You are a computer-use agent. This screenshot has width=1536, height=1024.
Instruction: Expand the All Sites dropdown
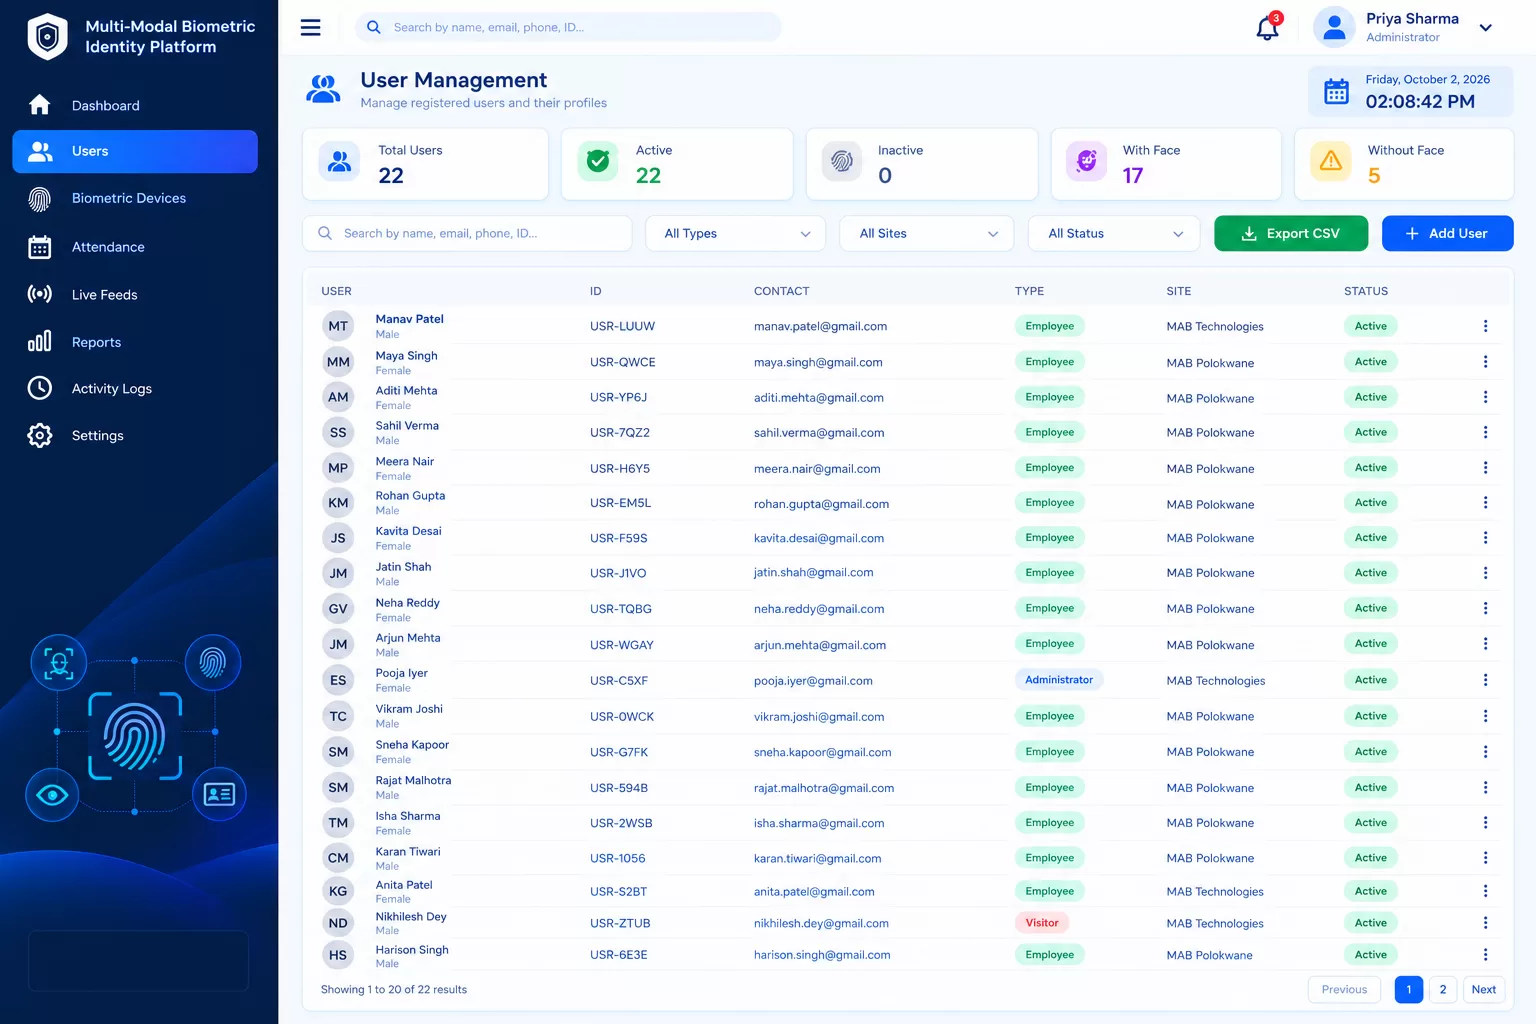coord(927,233)
